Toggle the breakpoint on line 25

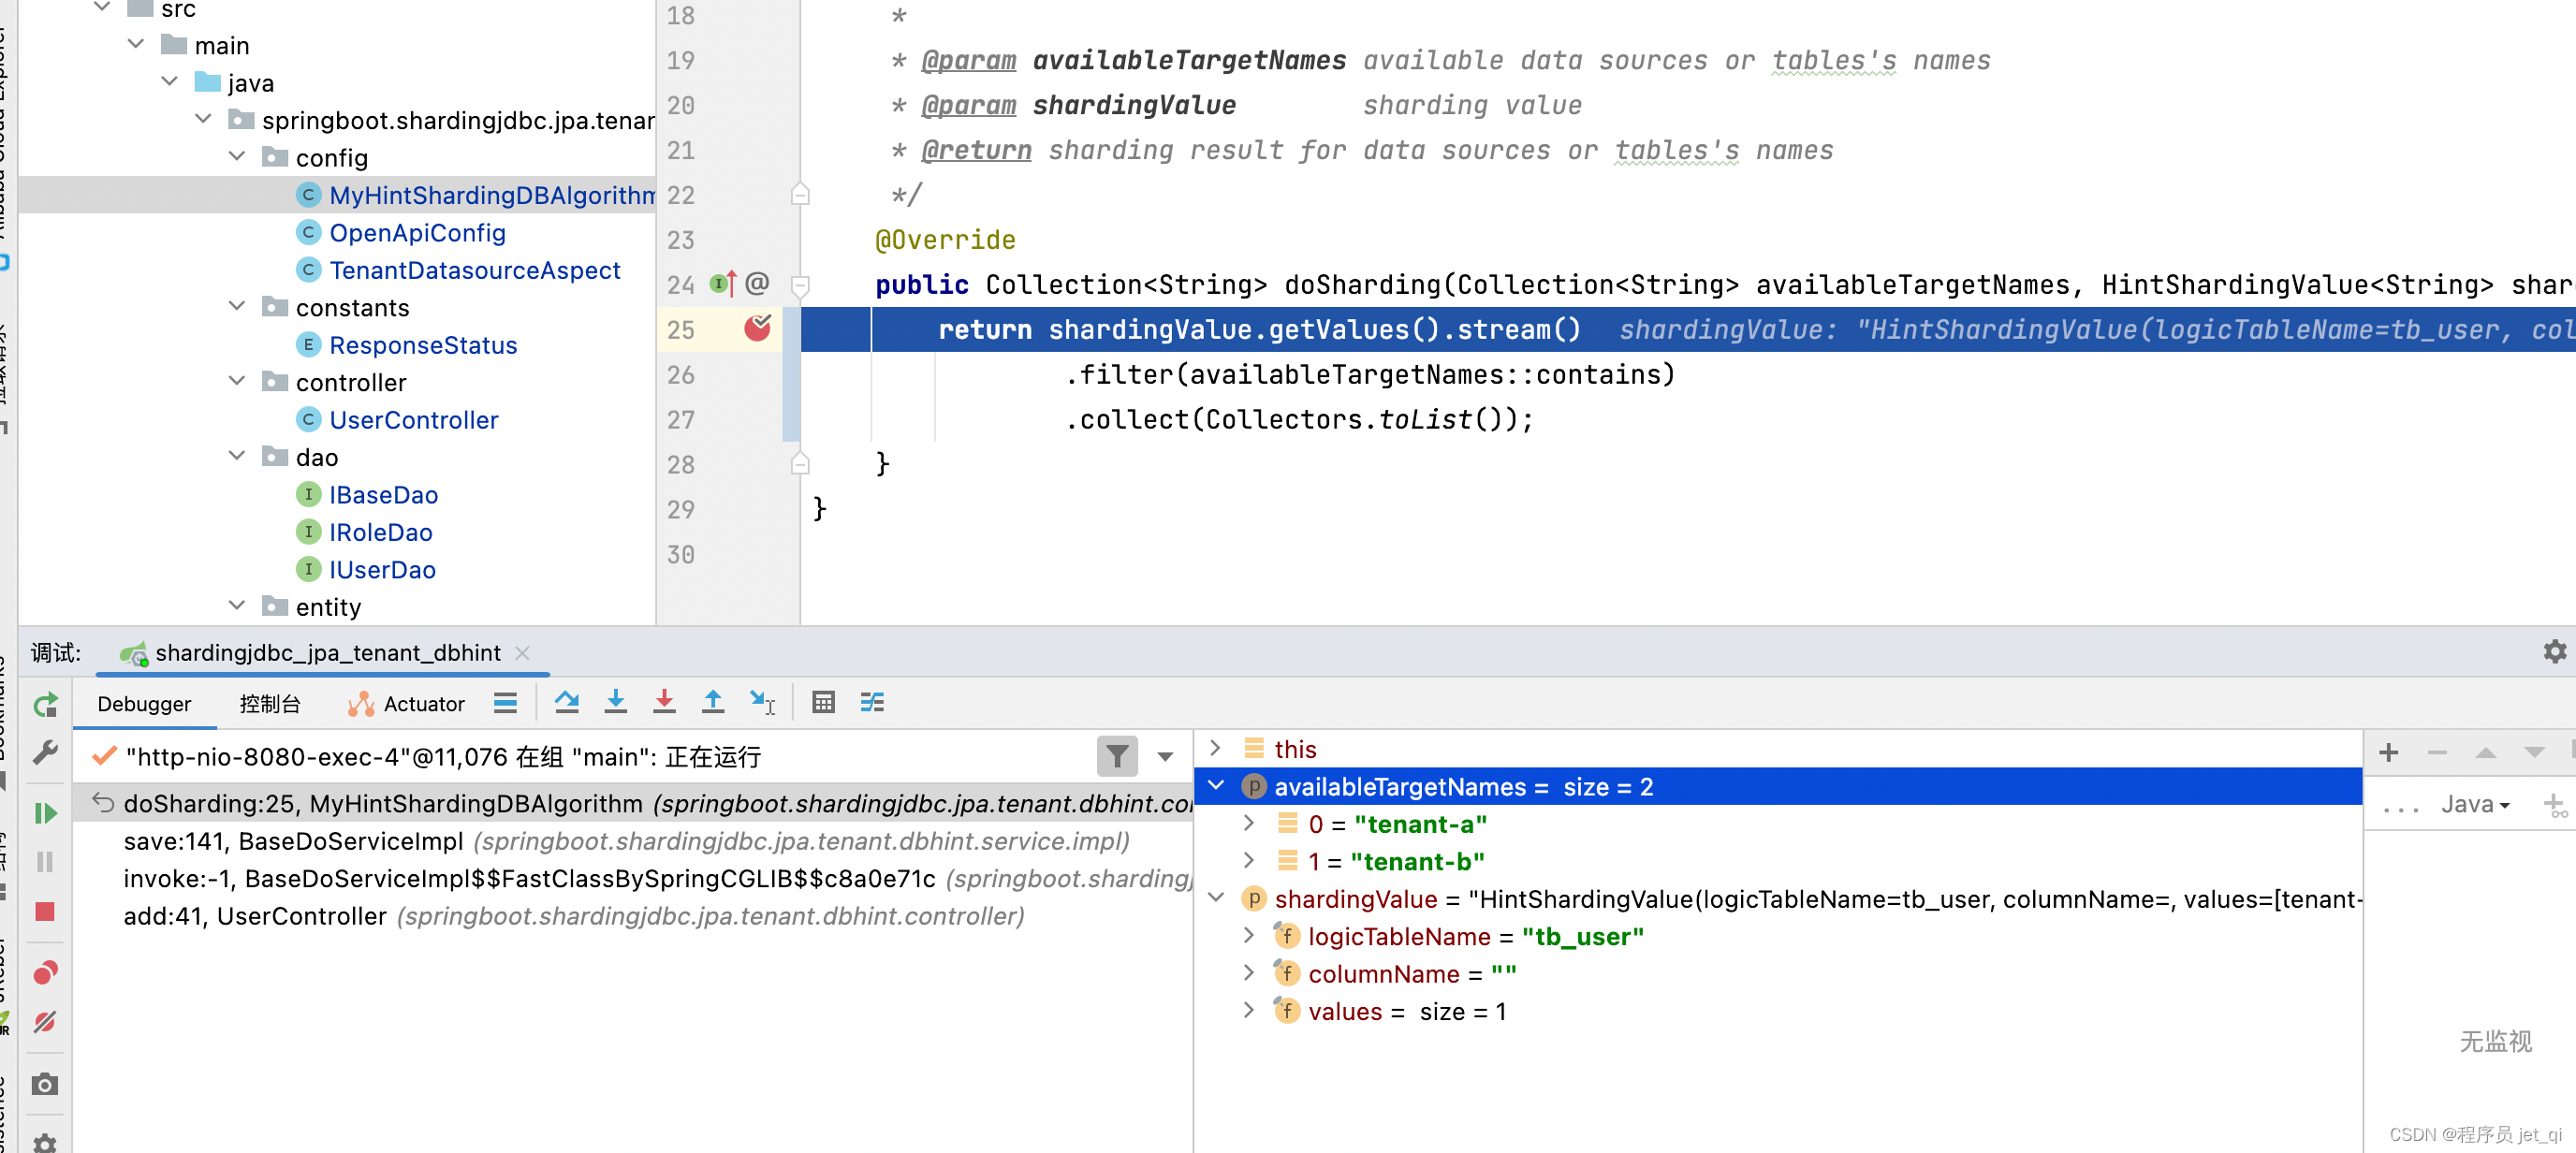757,328
